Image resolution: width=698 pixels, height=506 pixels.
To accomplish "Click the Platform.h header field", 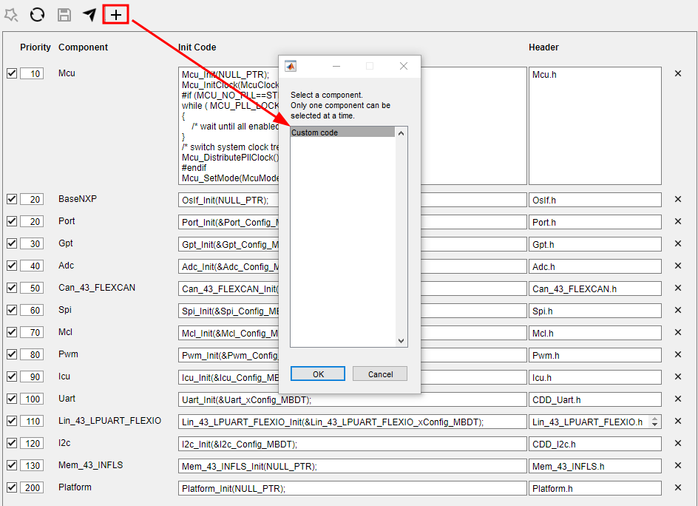I will tap(595, 488).
